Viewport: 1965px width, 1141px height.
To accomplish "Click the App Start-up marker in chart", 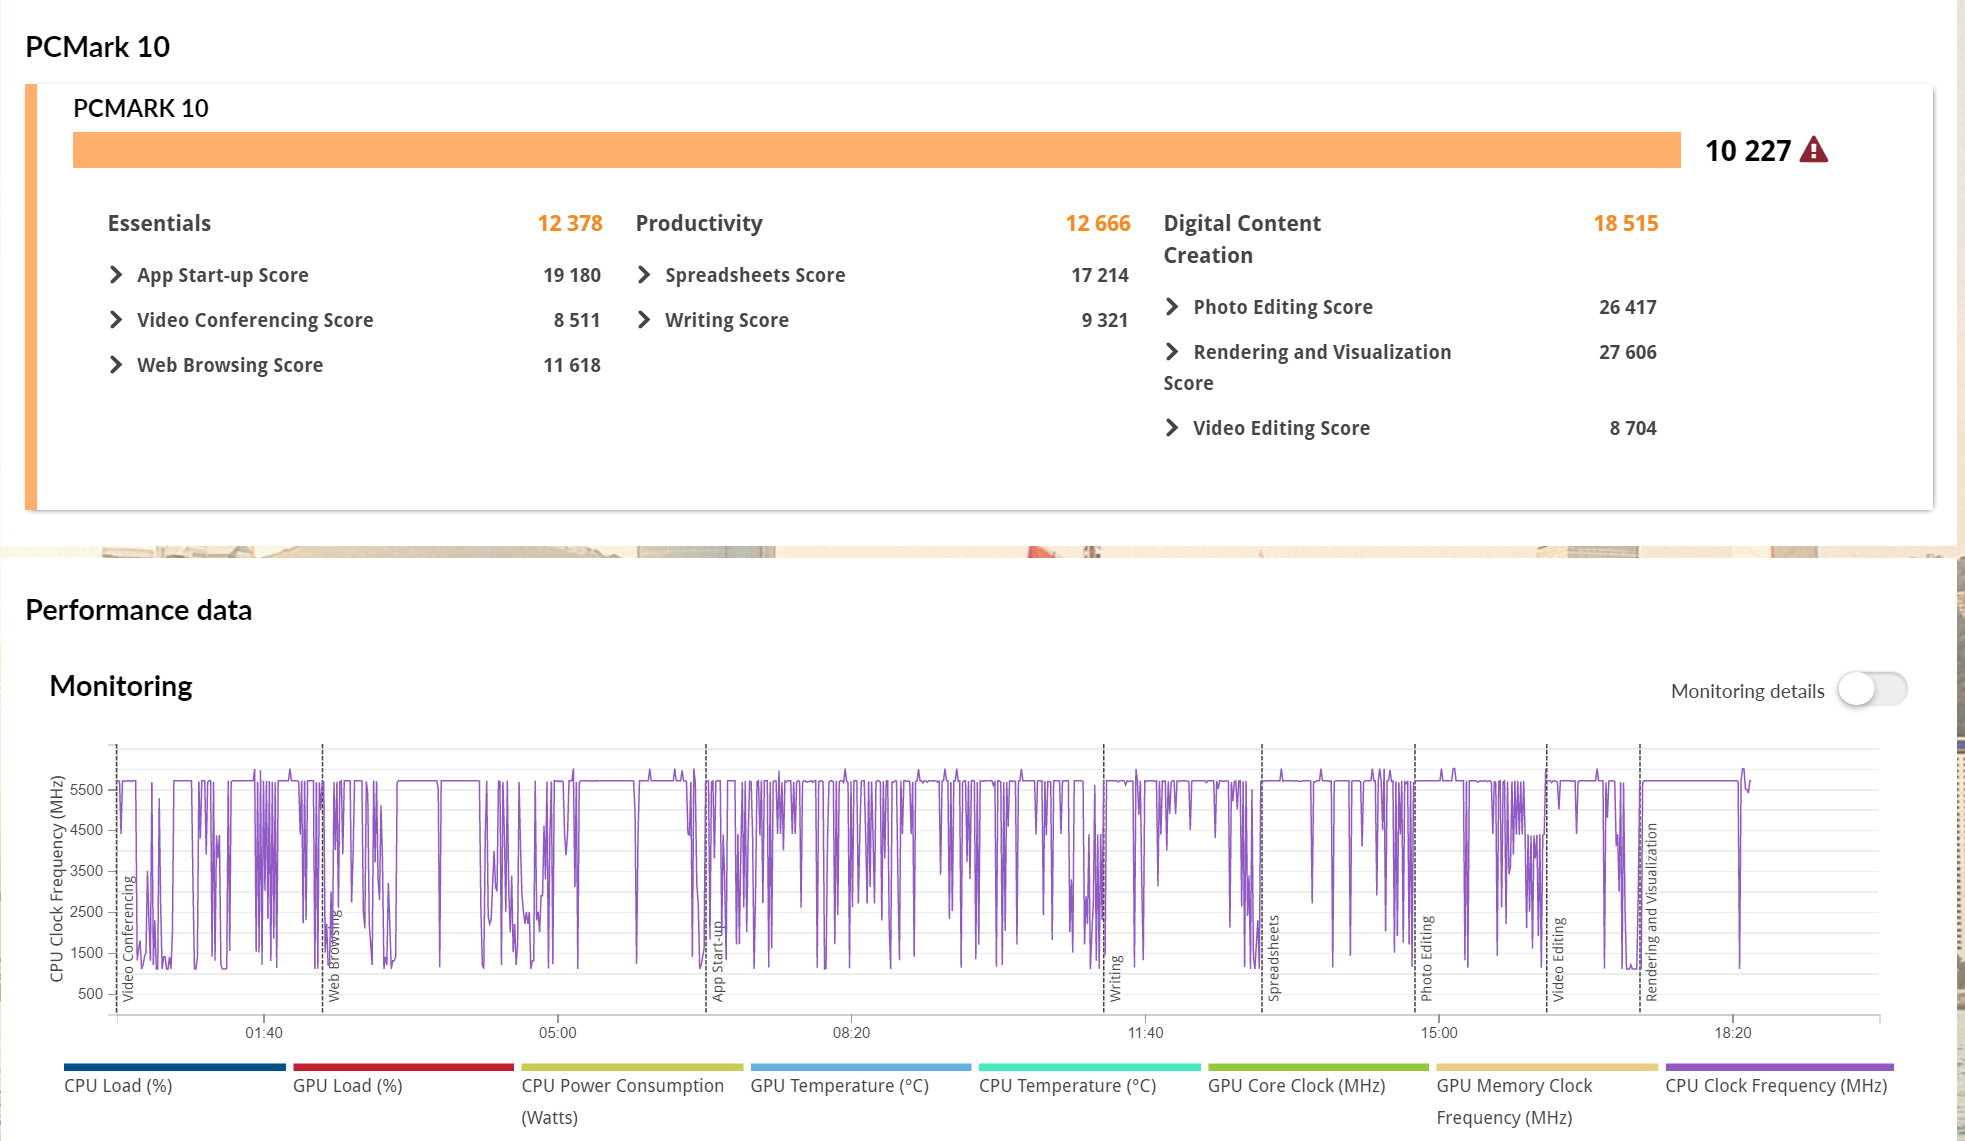I will pyautogui.click(x=718, y=961).
